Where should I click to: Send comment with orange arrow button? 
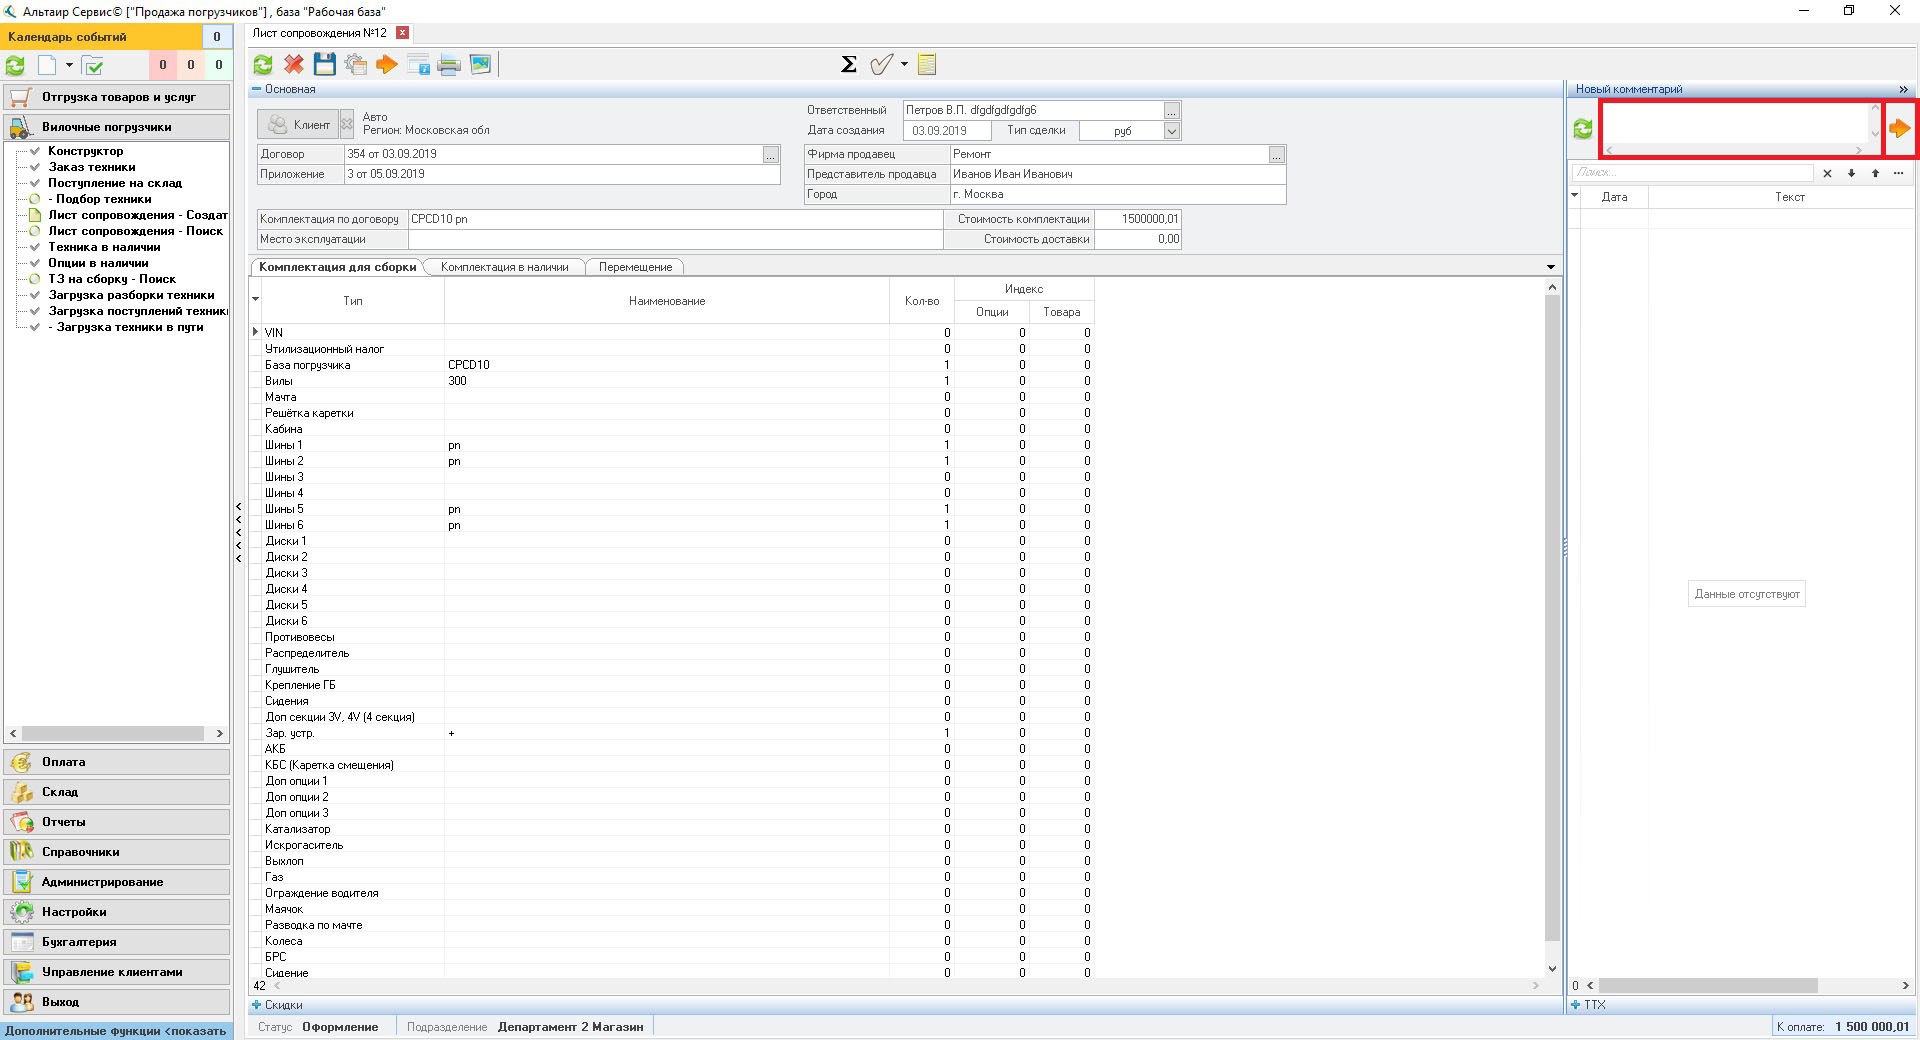click(1900, 128)
